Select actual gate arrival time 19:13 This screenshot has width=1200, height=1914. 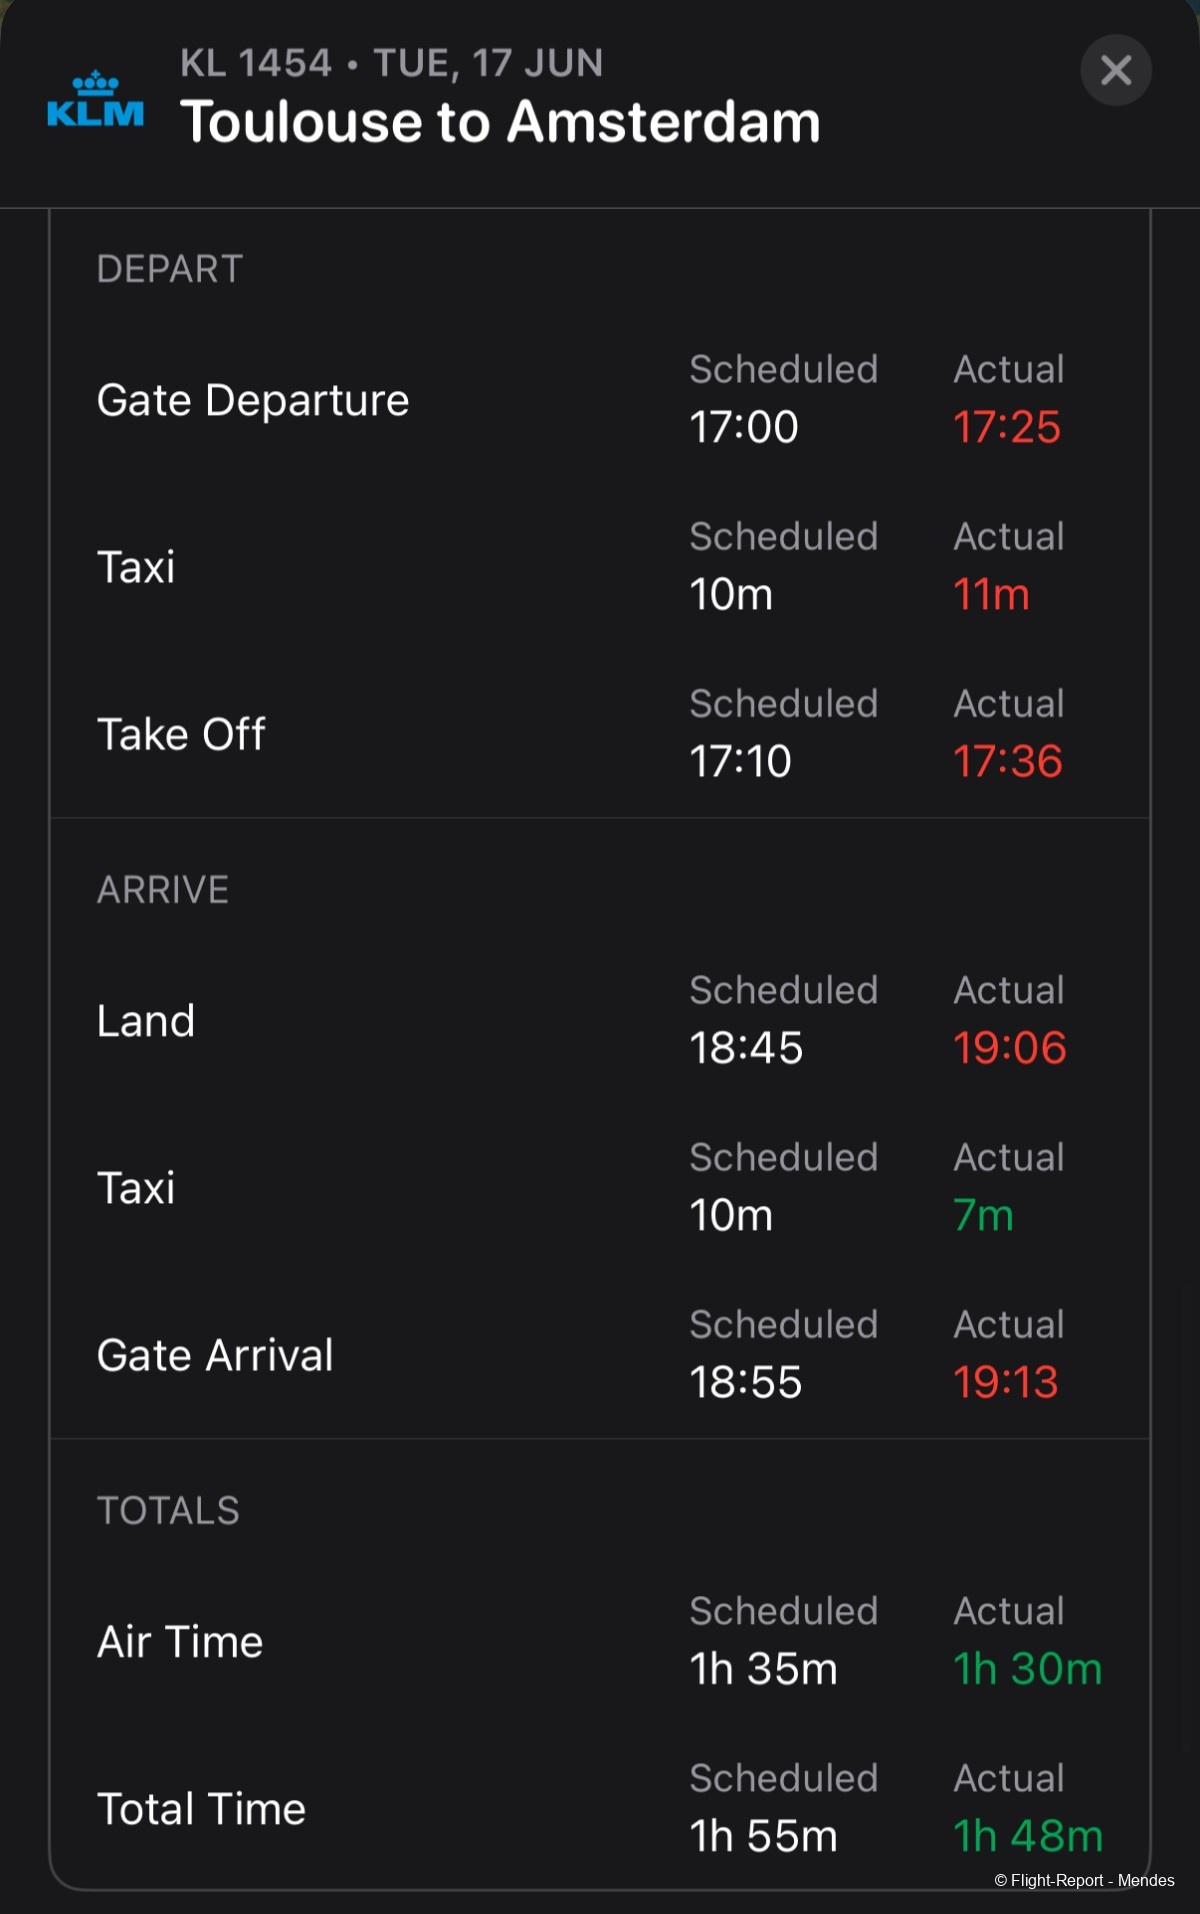[1005, 1382]
